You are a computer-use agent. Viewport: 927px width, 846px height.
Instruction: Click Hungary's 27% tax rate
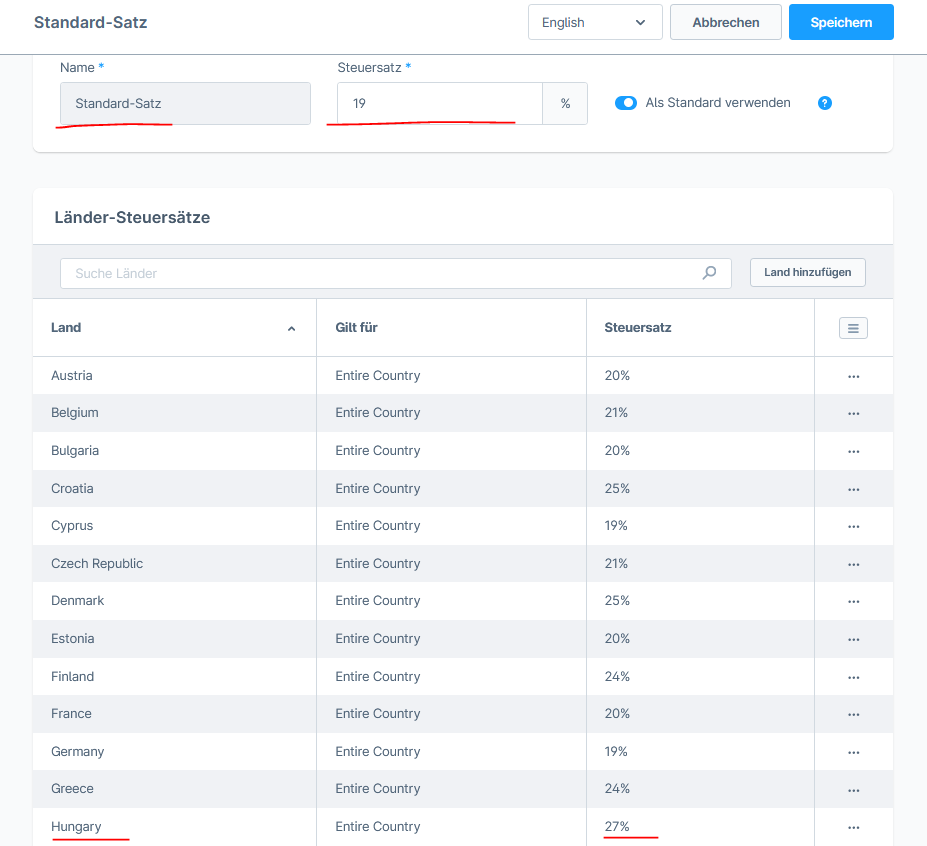[x=617, y=826]
